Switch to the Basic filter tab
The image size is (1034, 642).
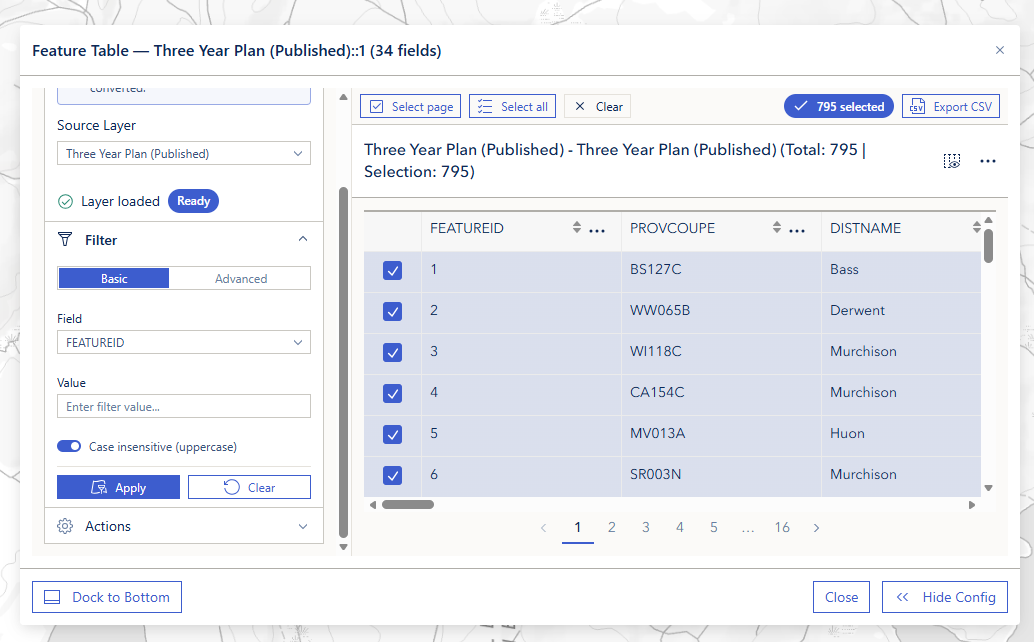(113, 278)
